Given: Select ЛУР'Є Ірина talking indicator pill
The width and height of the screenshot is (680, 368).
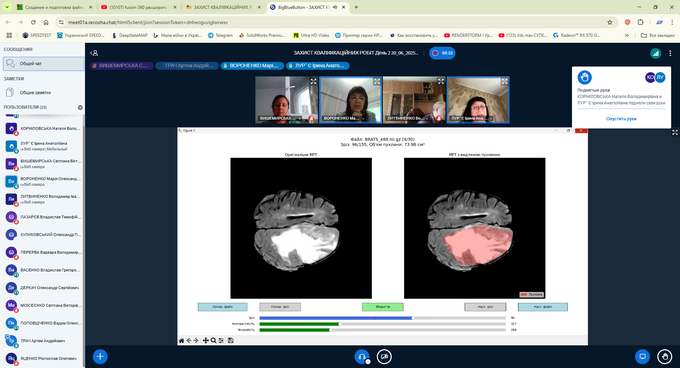Looking at the screenshot, I should [x=317, y=66].
